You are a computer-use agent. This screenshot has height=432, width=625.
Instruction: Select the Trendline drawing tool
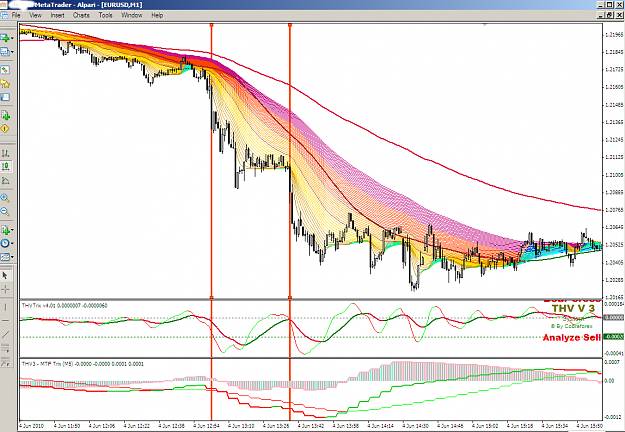(5, 334)
